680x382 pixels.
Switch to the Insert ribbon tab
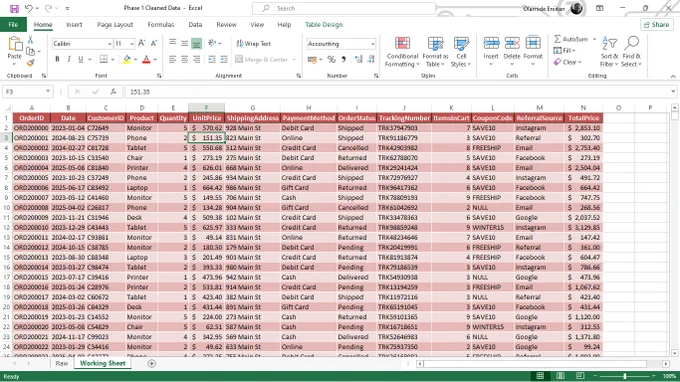click(74, 25)
